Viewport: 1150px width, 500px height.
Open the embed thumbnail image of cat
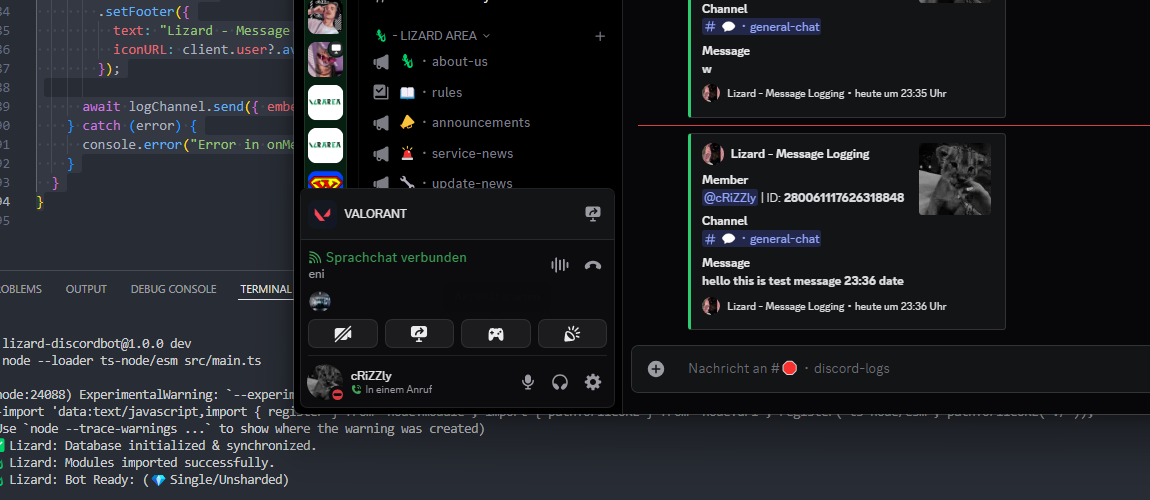pyautogui.click(x=955, y=179)
